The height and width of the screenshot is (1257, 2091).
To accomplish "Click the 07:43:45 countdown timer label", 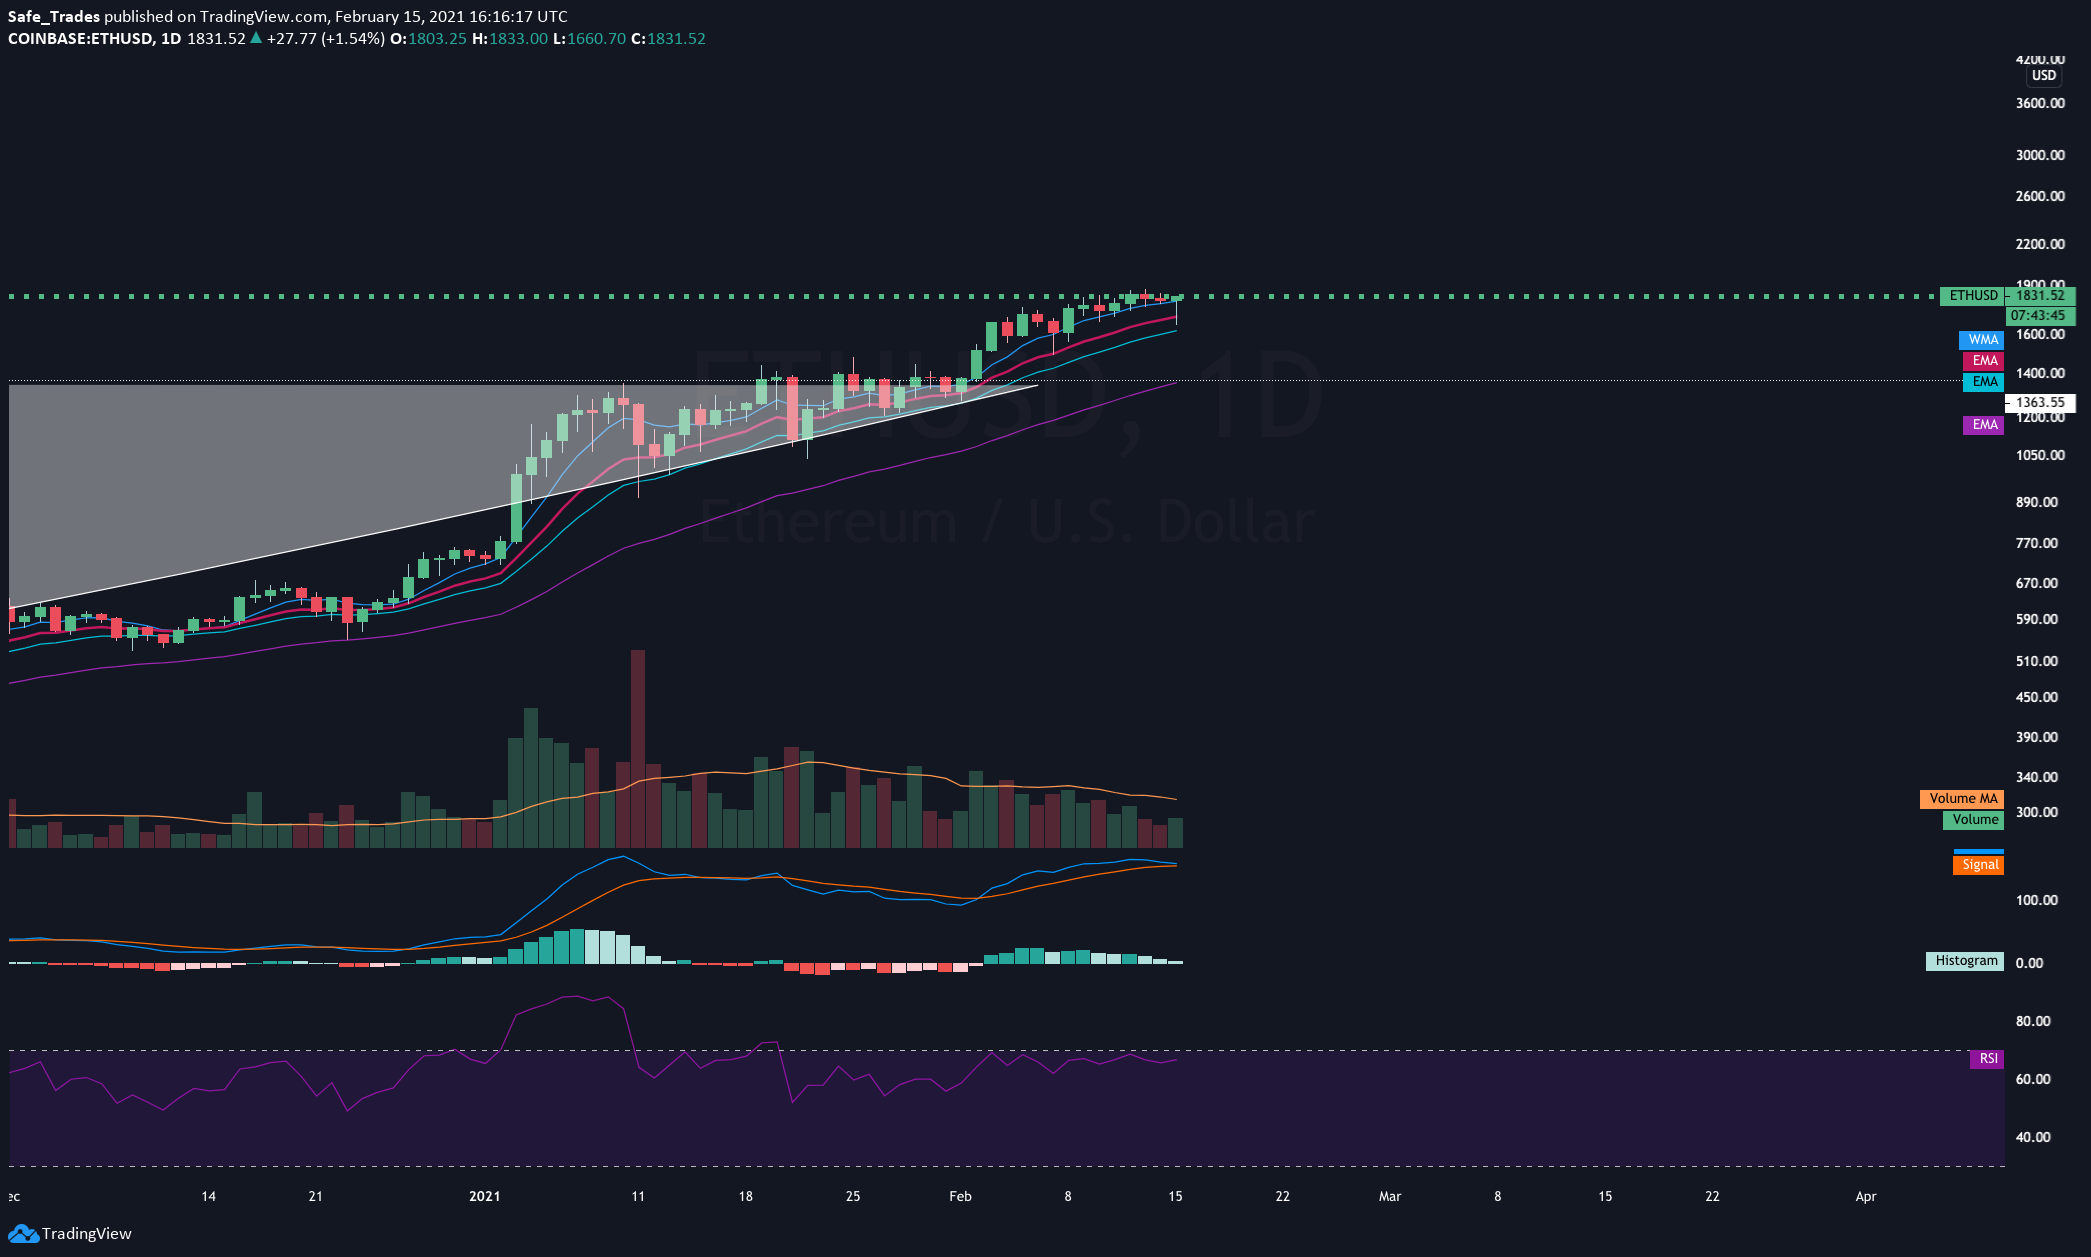I will pyautogui.click(x=2040, y=316).
